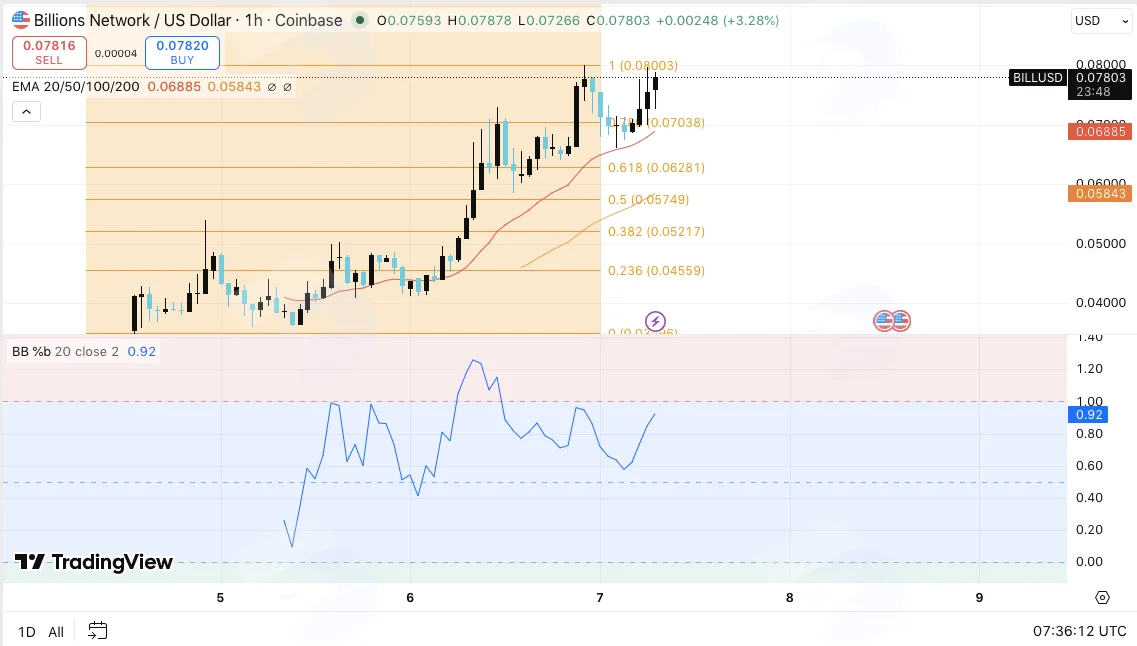The height and width of the screenshot is (646, 1137).
Task: Click the BB %b indicator label
Action: [x=65, y=352]
